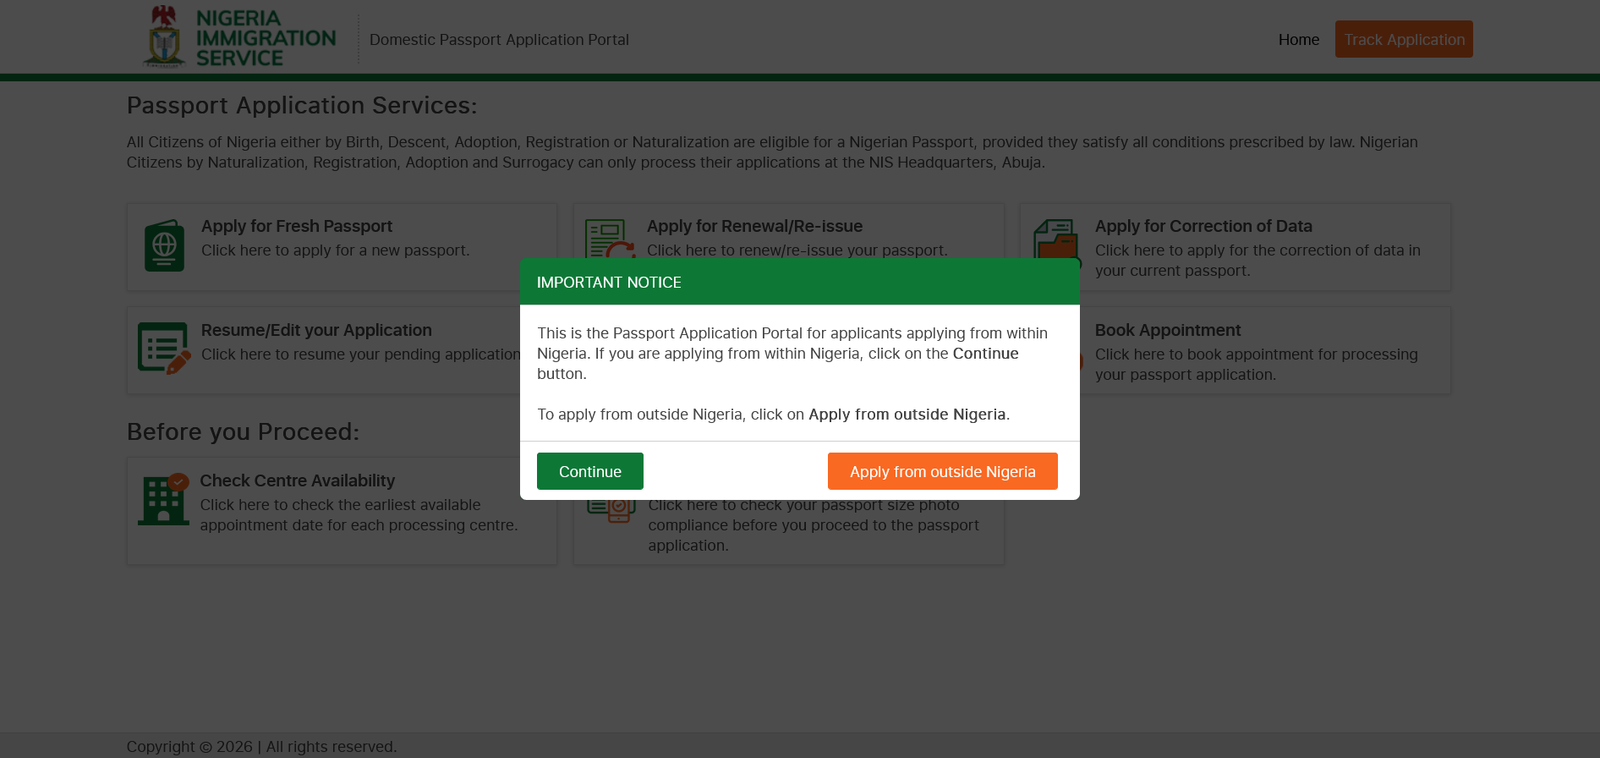Click the Check Centre Availability building icon

click(164, 500)
